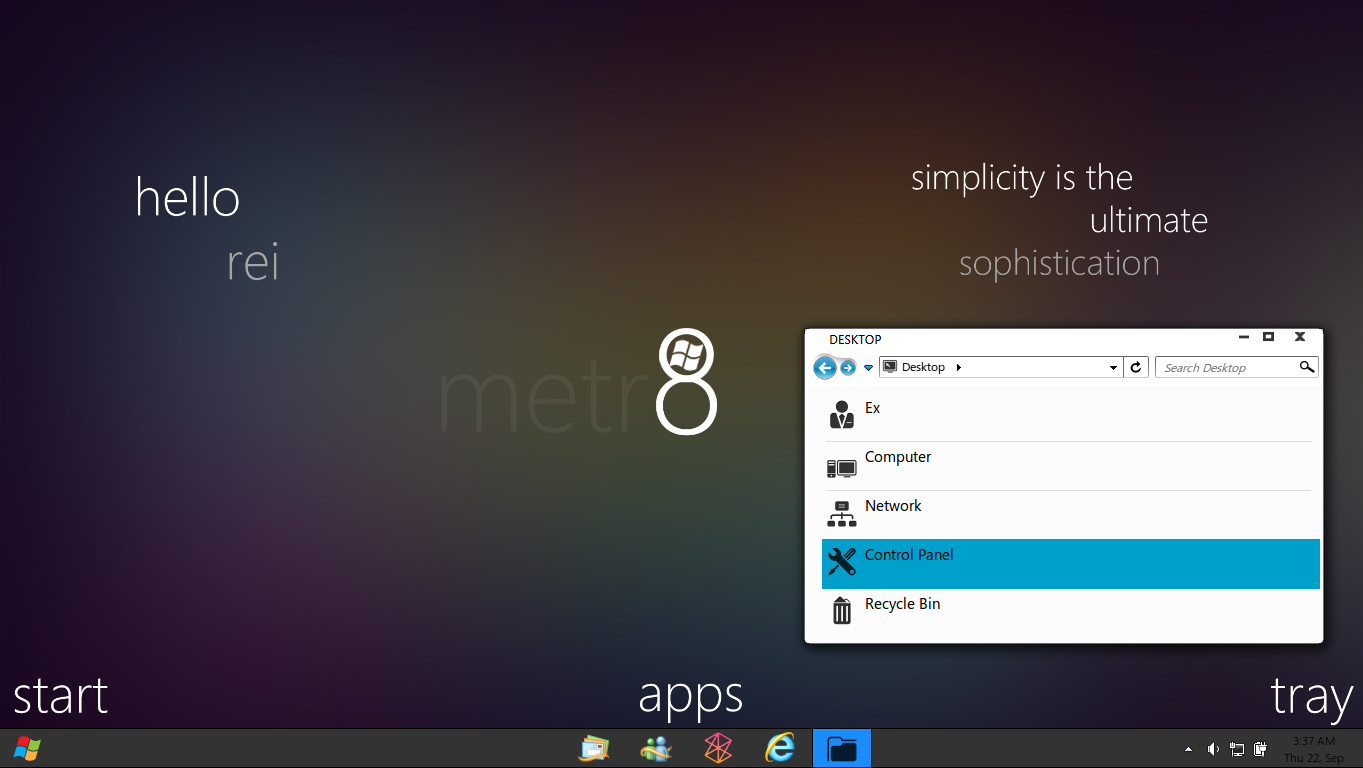Select the Recycle Bin item label
Image resolution: width=1363 pixels, height=768 pixels.
[x=902, y=604]
